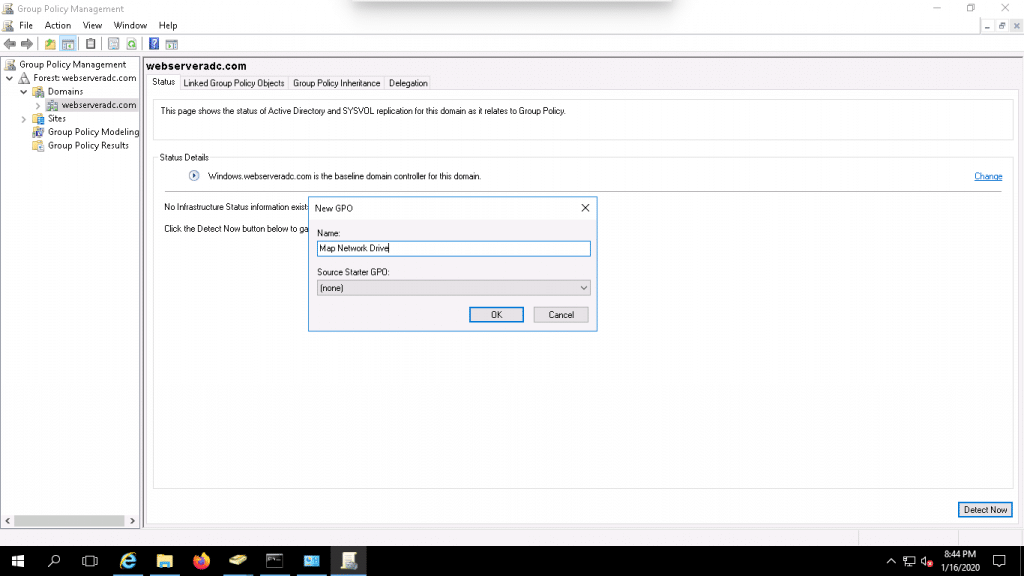
Task: Show hidden tray icons chevron
Action: [x=891, y=561]
